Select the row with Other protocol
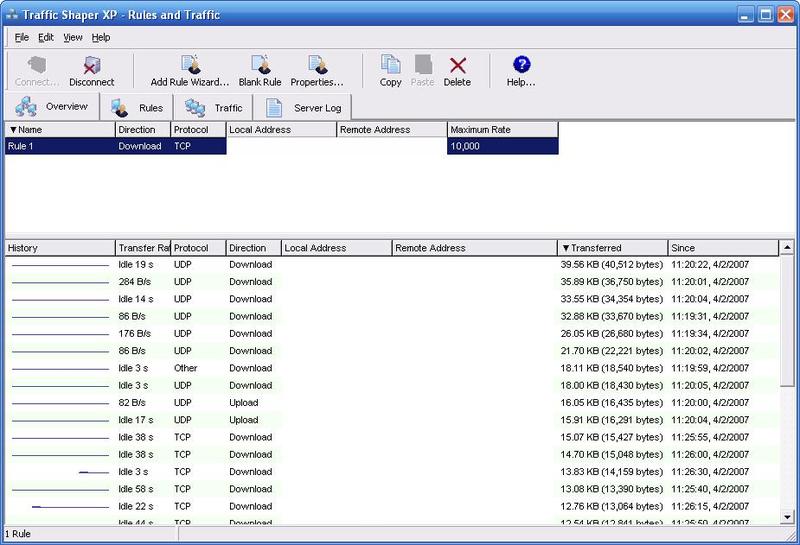Screen dimensions: 800x545 click(392, 368)
